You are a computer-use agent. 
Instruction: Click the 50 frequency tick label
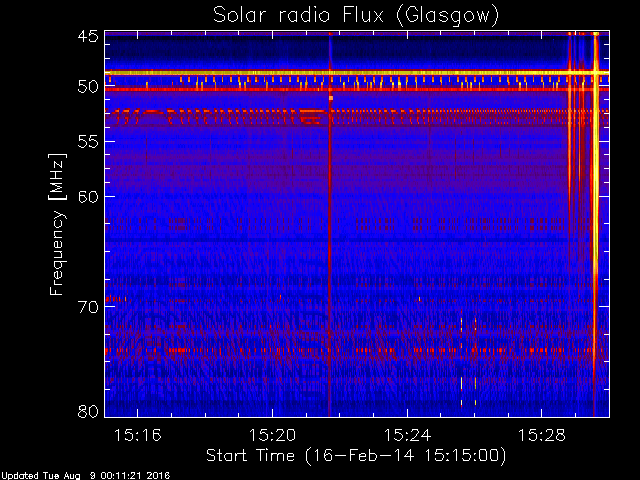[88, 87]
